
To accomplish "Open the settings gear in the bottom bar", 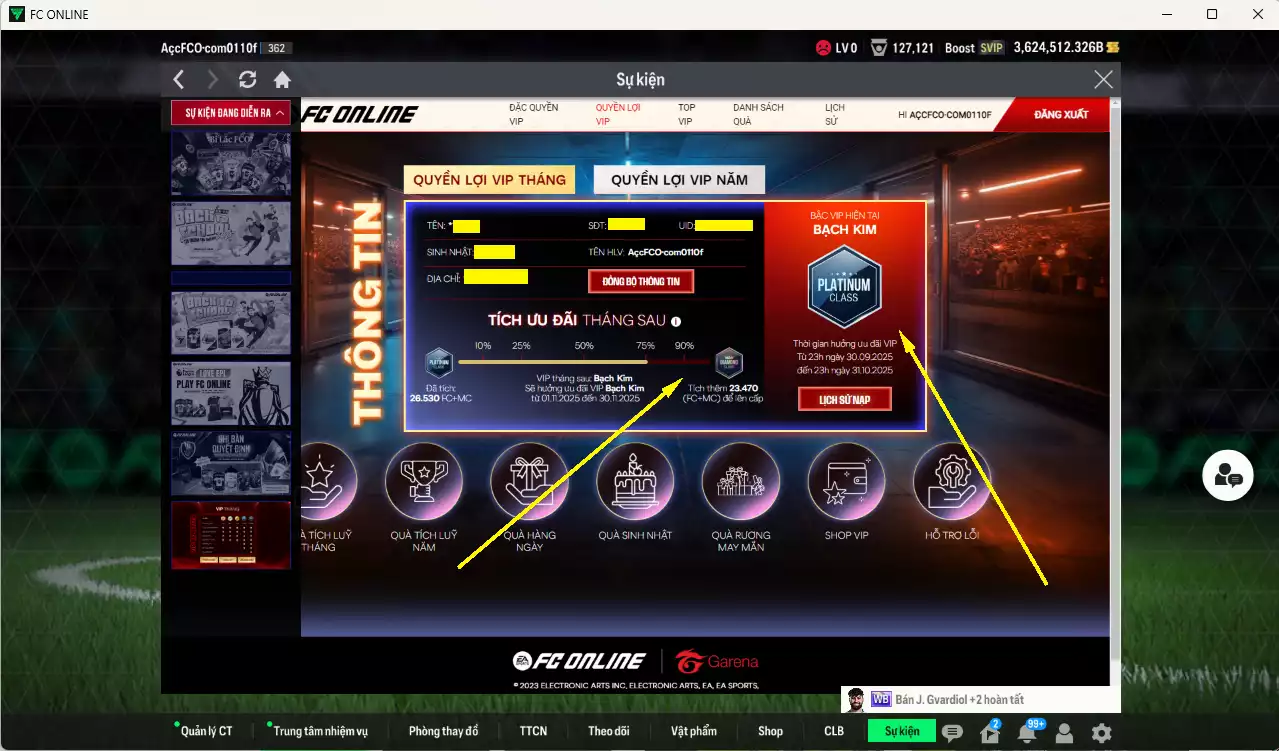I will pos(1101,732).
